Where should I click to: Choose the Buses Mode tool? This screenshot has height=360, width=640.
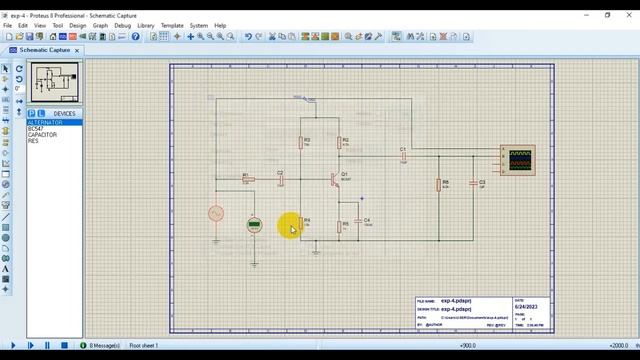[x=5, y=120]
